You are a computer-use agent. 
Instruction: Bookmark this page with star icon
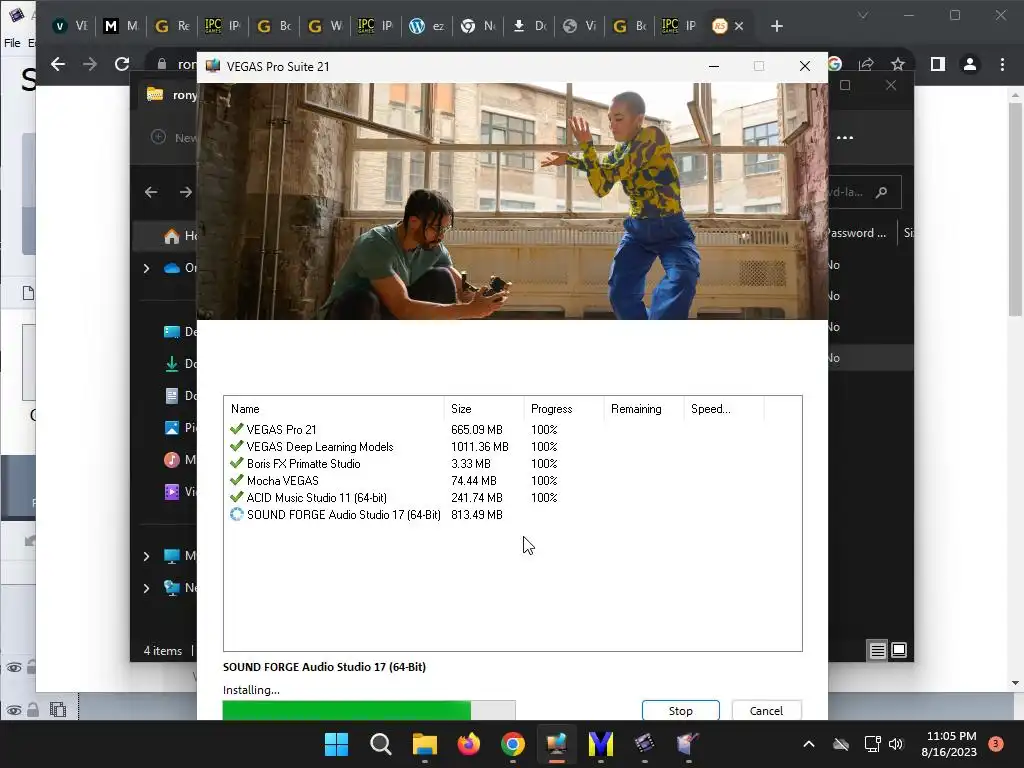898,64
